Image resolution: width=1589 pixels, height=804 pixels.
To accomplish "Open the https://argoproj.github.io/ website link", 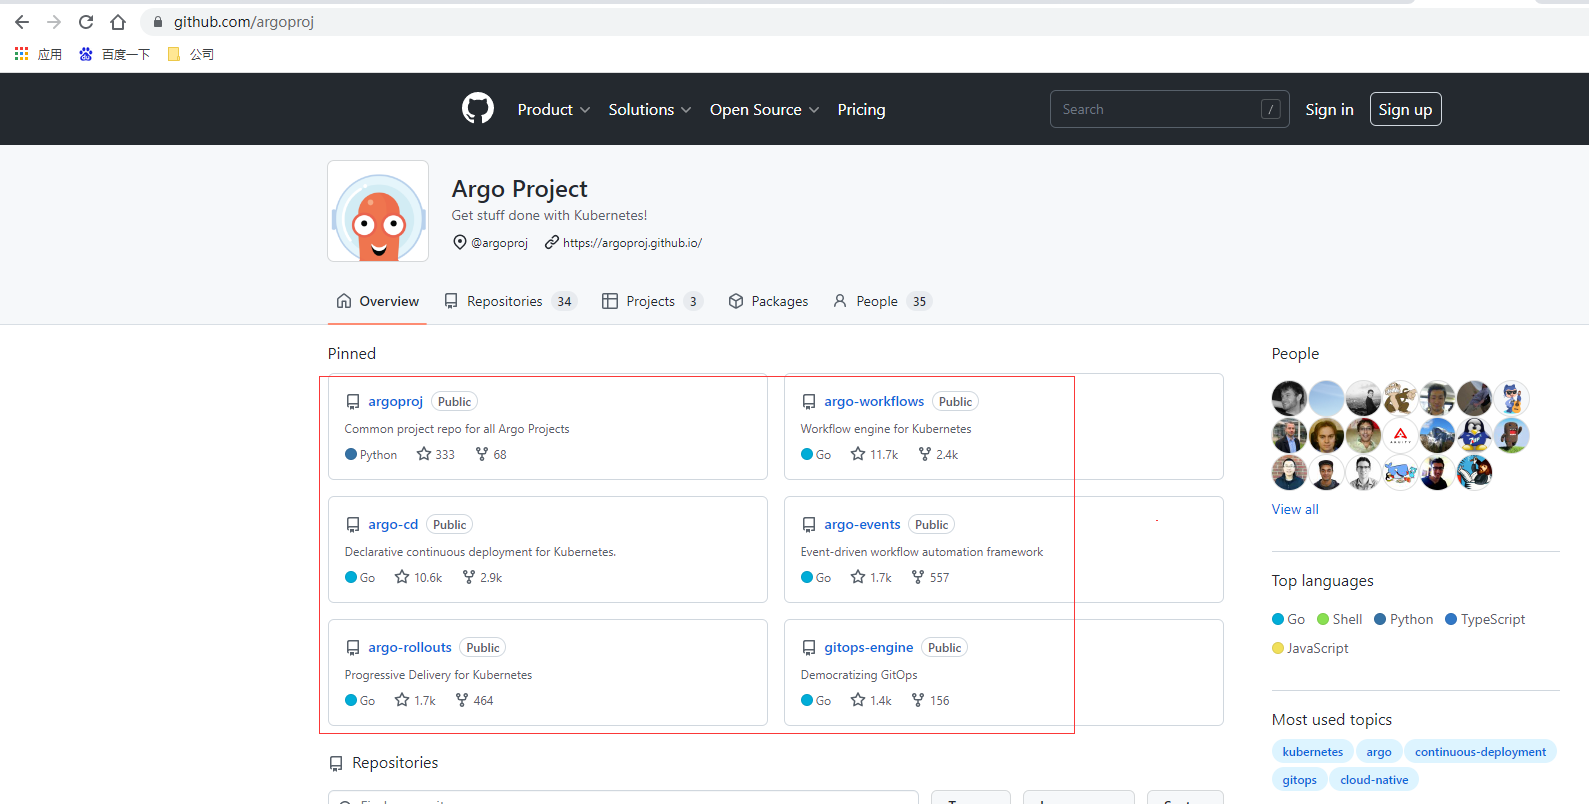I will coord(632,243).
